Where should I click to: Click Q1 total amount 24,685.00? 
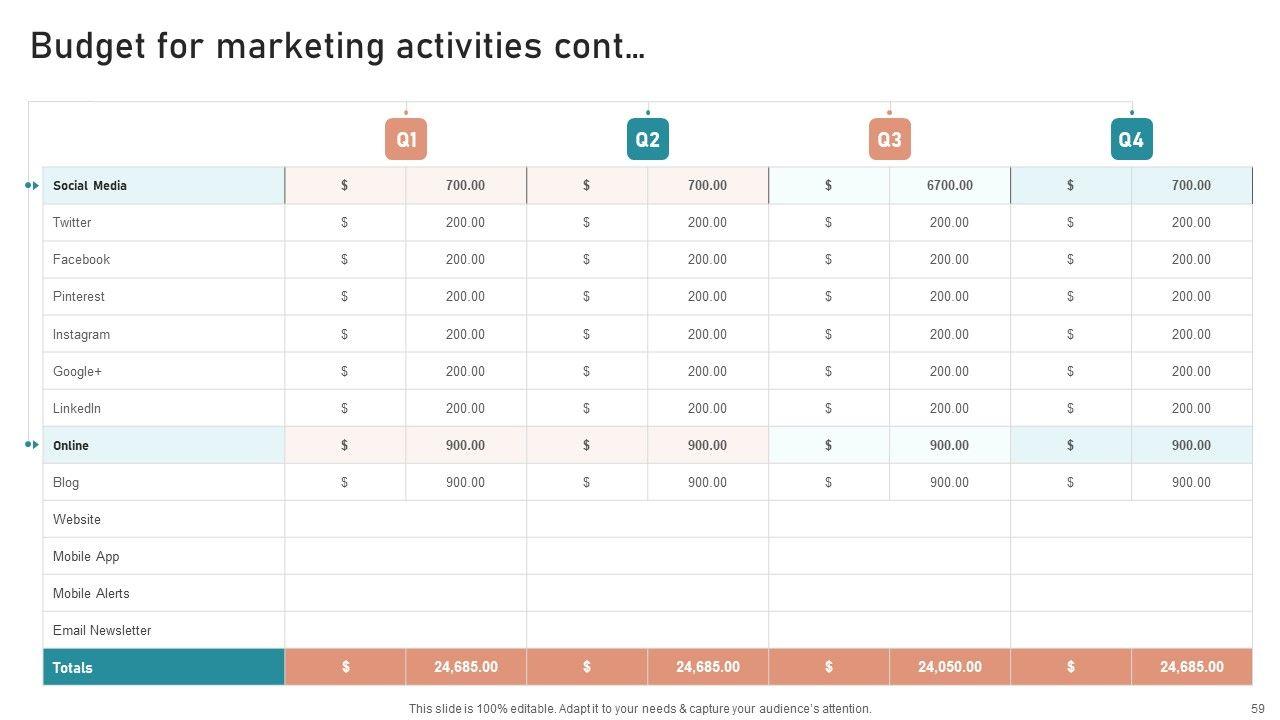[465, 667]
